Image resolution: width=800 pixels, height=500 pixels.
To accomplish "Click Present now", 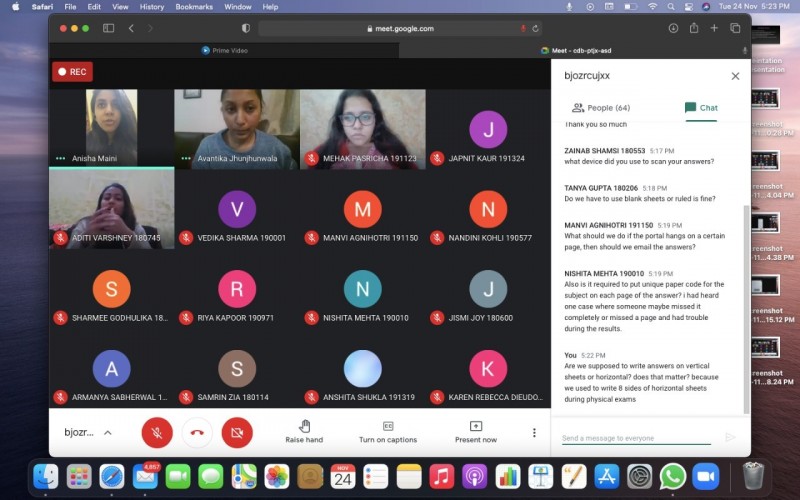I will click(476, 432).
